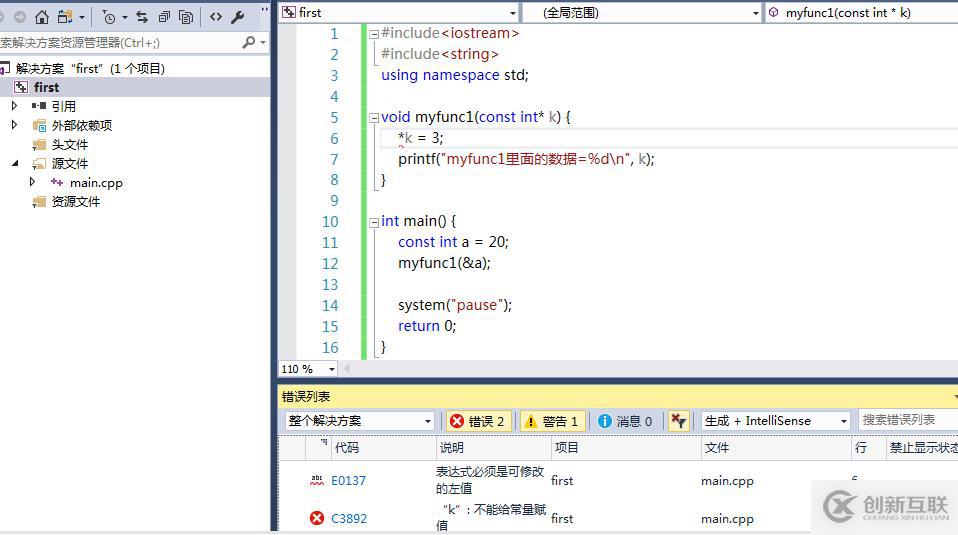Click the switch views icon beside Home
Screen dimensions: 958x535
[65, 17]
